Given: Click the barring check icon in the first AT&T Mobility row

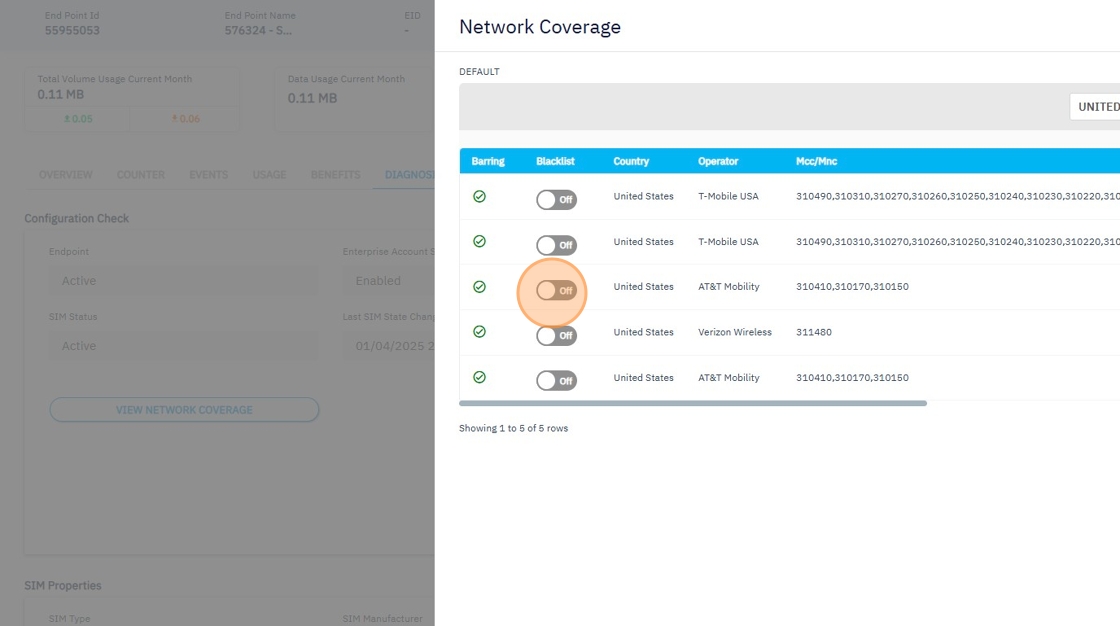Looking at the screenshot, I should tap(479, 287).
